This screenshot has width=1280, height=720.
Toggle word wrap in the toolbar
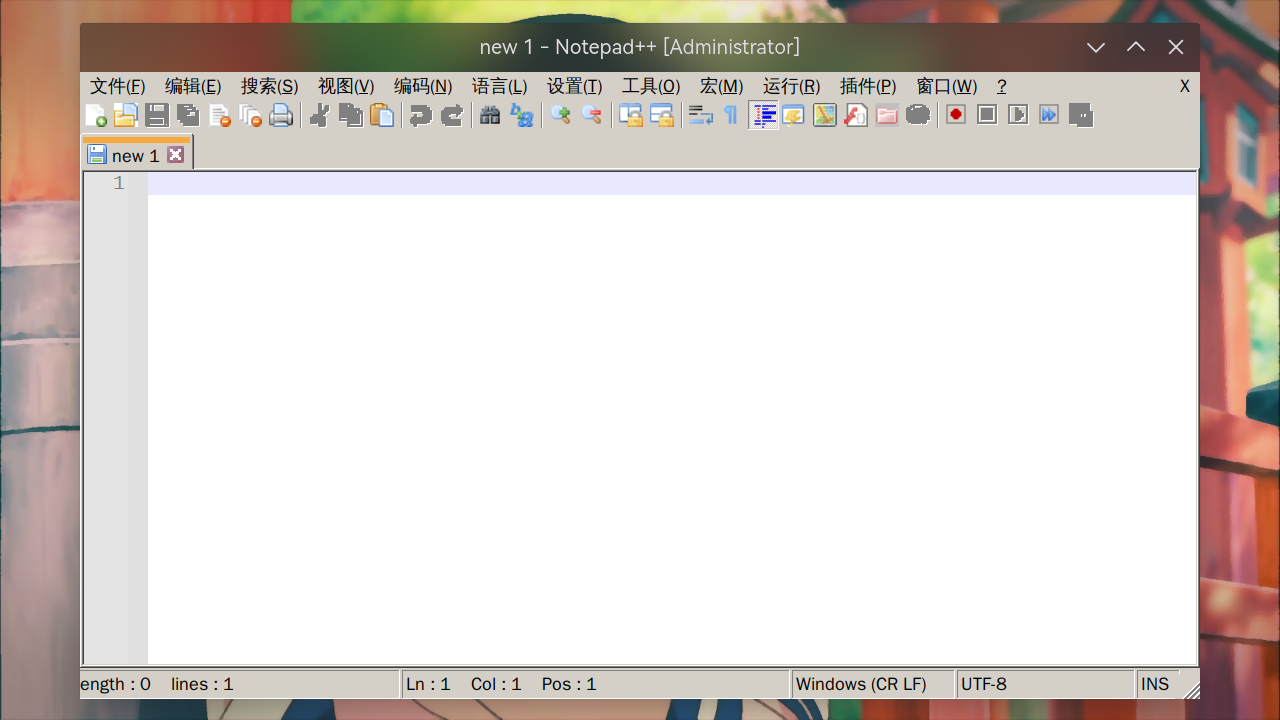[x=700, y=116]
